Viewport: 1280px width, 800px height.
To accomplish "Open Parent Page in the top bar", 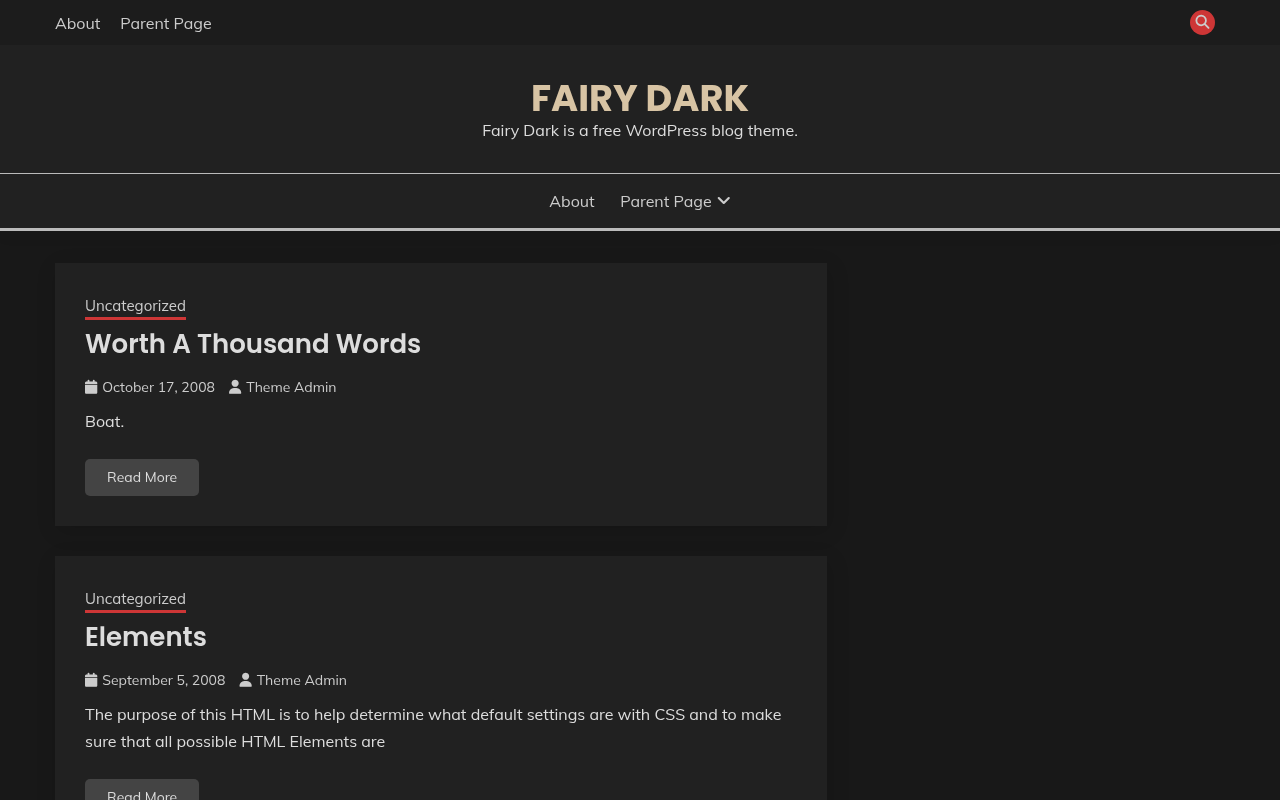I will [x=166, y=23].
